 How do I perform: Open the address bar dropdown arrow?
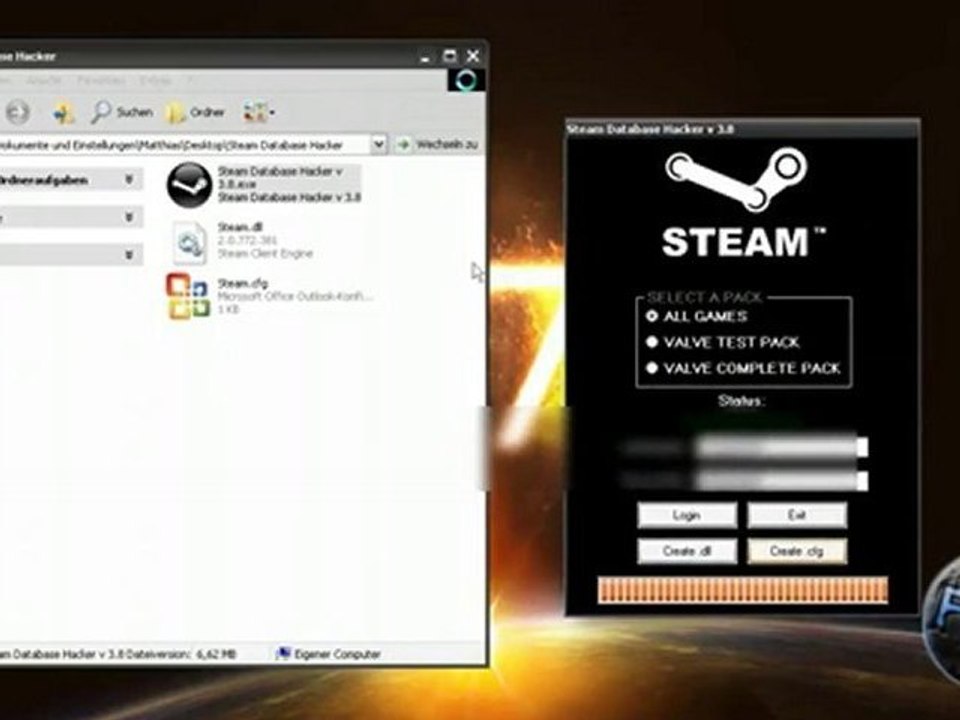coord(378,144)
